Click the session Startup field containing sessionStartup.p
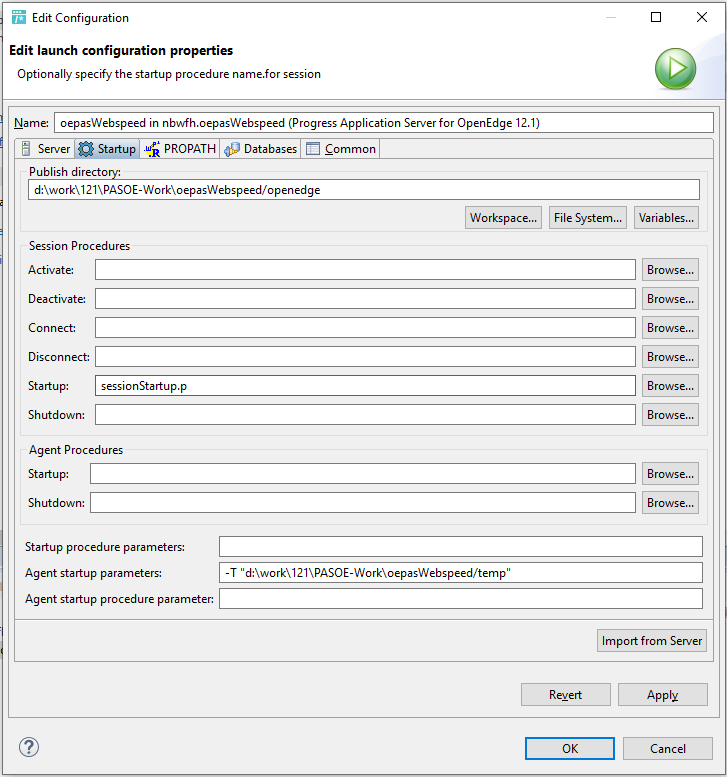Image resolution: width=727 pixels, height=777 pixels. 365,386
